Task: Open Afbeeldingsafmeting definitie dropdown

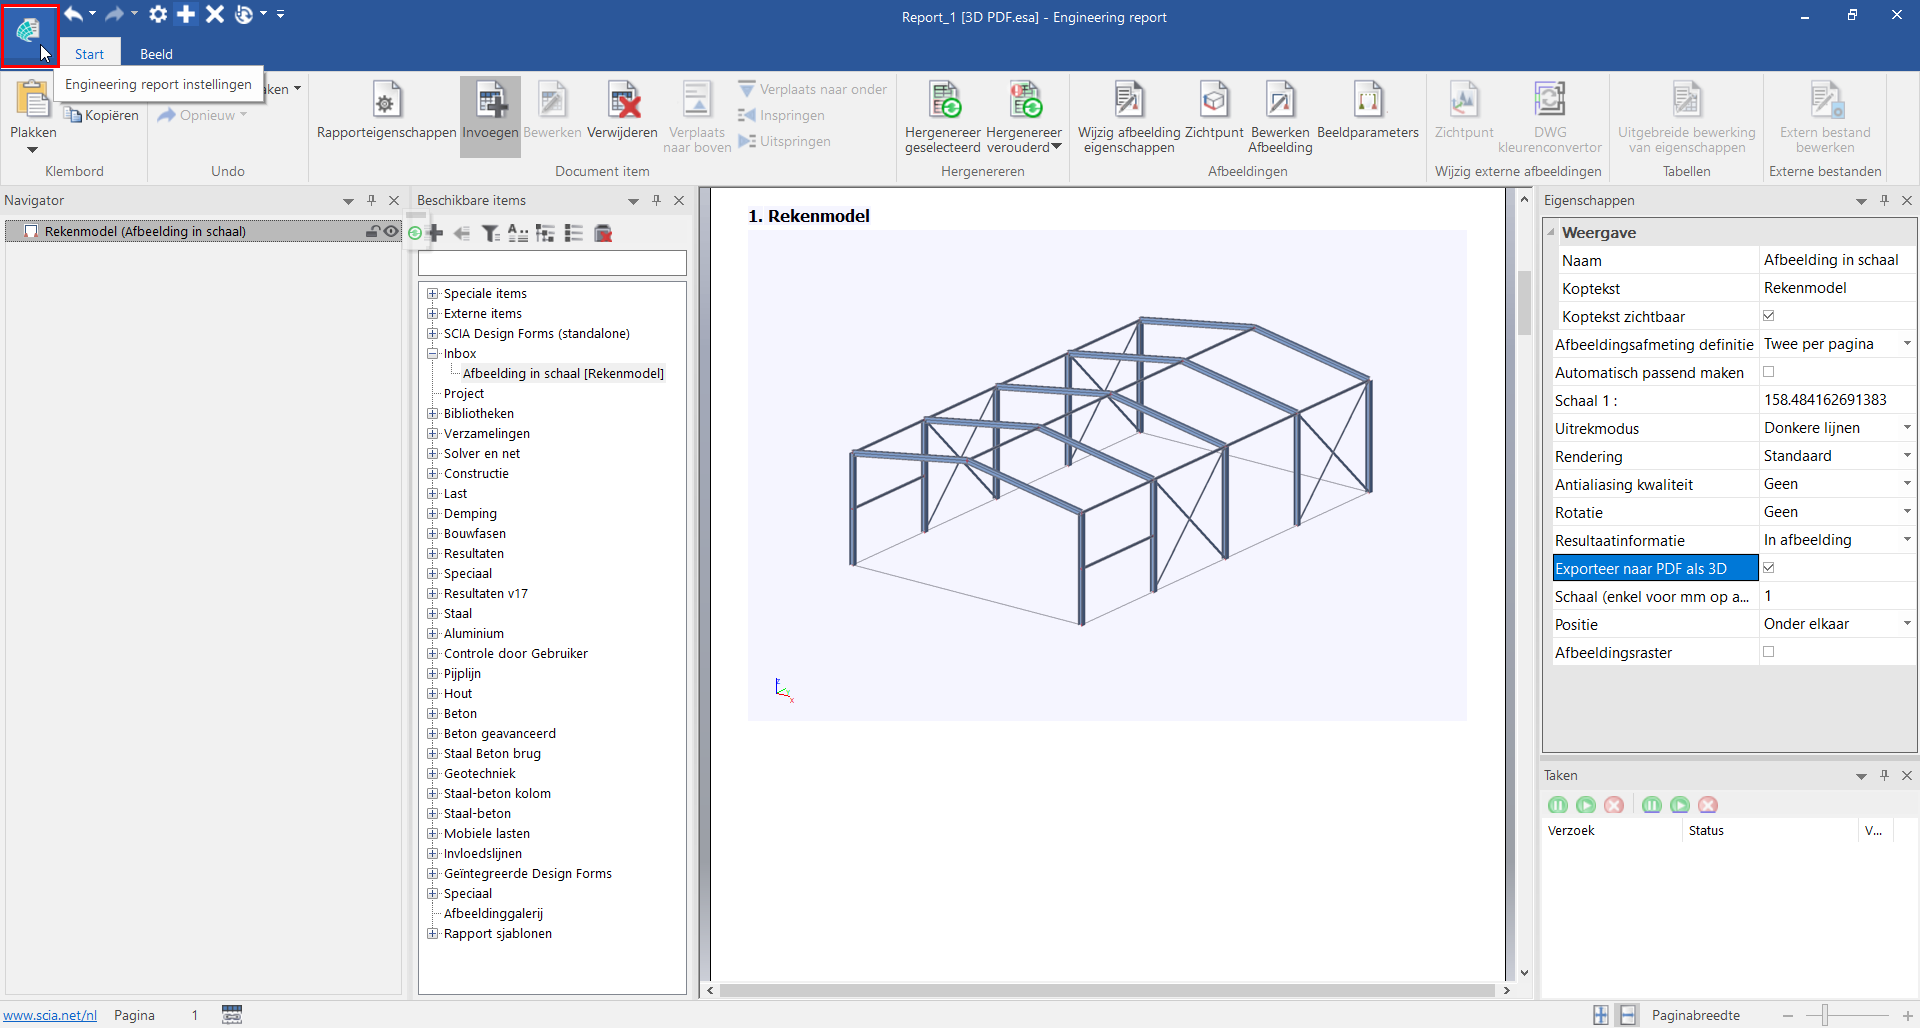Action: 1906,344
